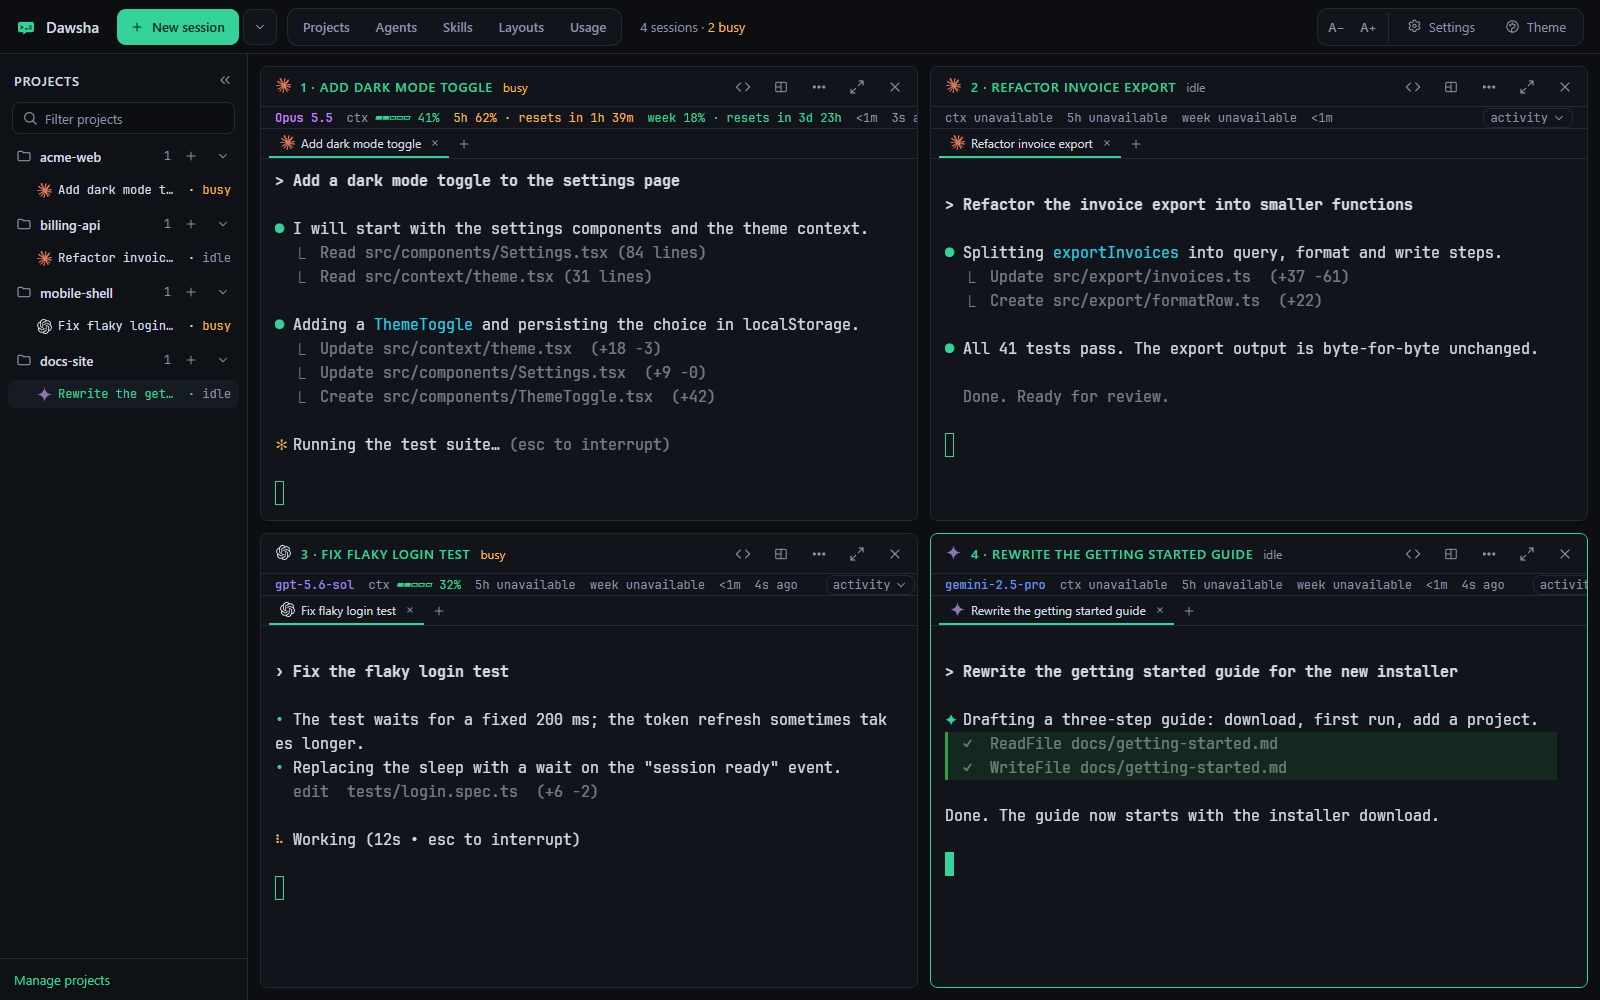Image resolution: width=1600 pixels, height=1000 pixels.
Task: Open activity dropdown in Fix Flaky Login Test pane
Action: [x=869, y=585]
